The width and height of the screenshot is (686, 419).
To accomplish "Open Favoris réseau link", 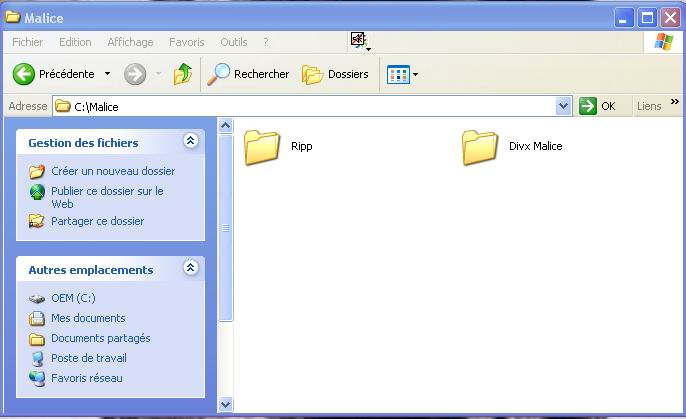I will (x=87, y=378).
